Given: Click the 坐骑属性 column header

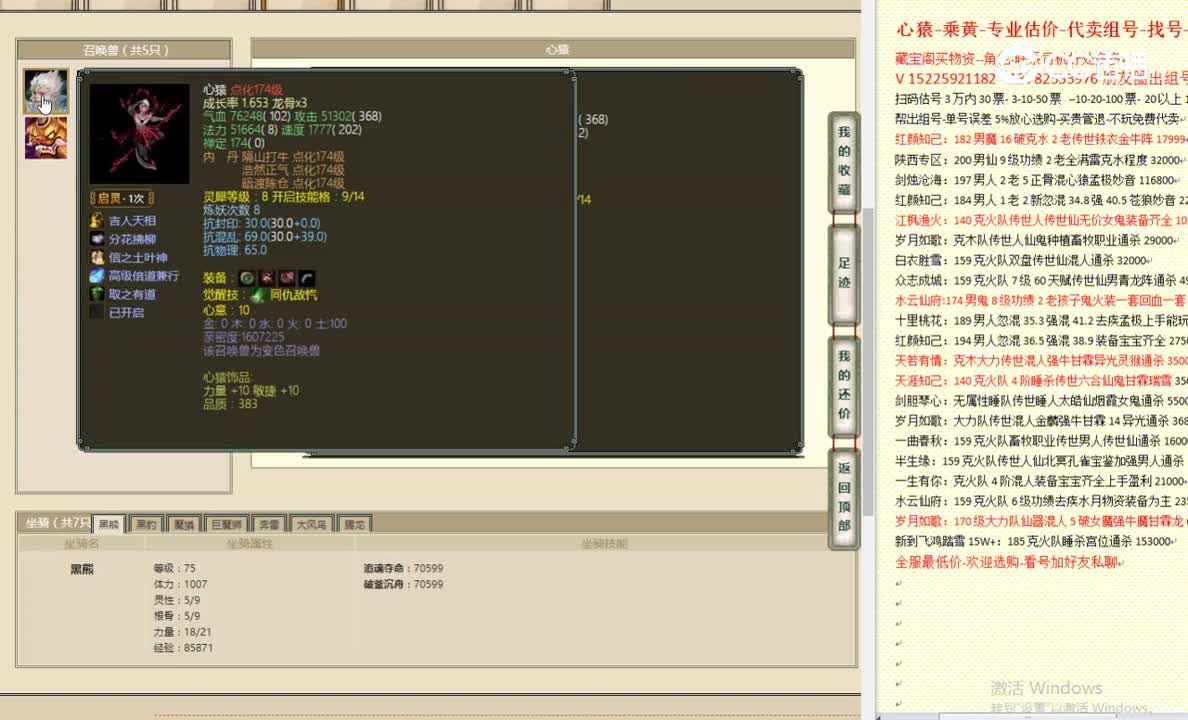Looking at the screenshot, I should pos(249,543).
